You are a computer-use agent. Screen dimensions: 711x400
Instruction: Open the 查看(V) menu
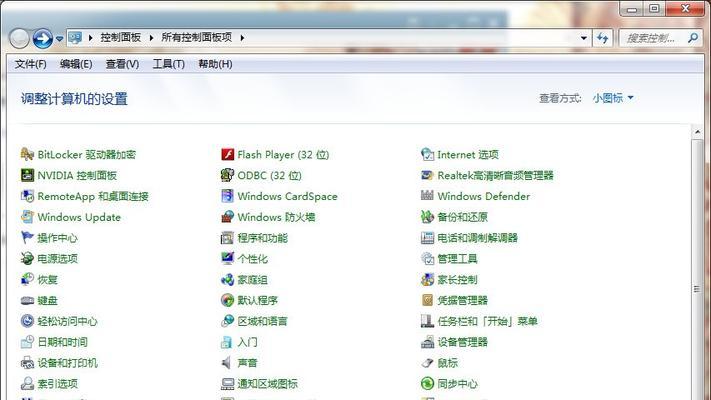(x=122, y=64)
